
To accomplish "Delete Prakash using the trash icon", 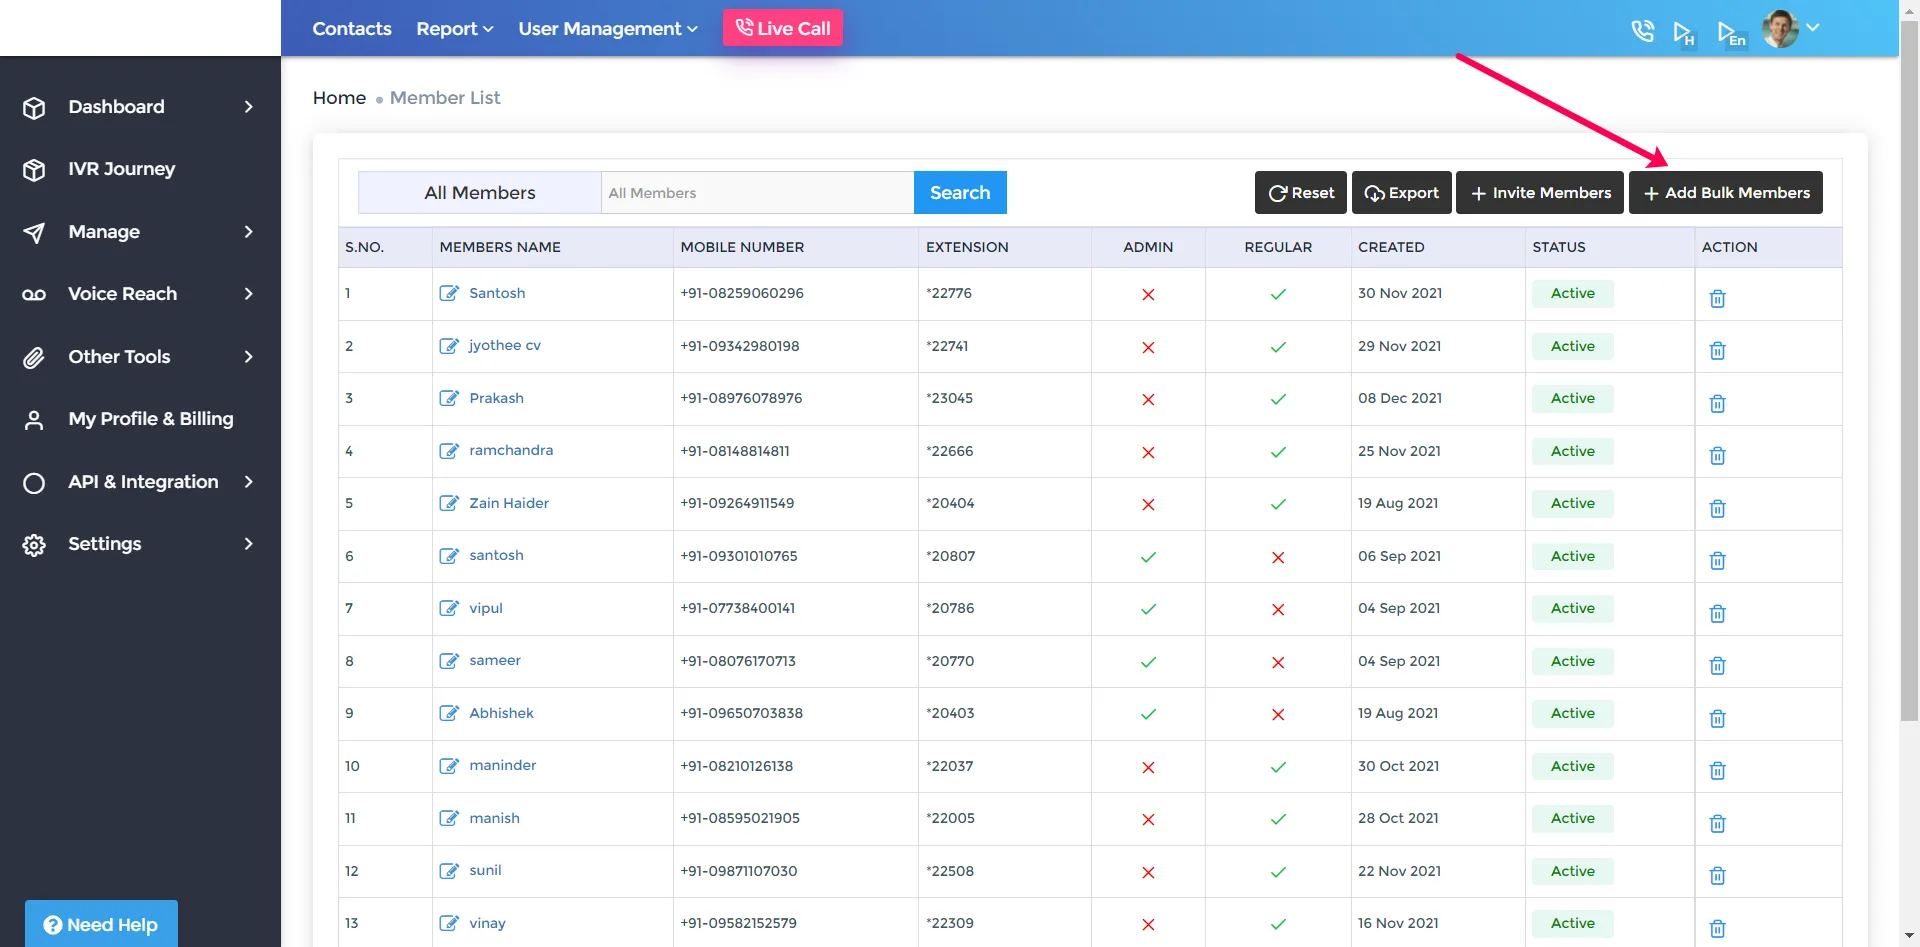I will (x=1717, y=403).
